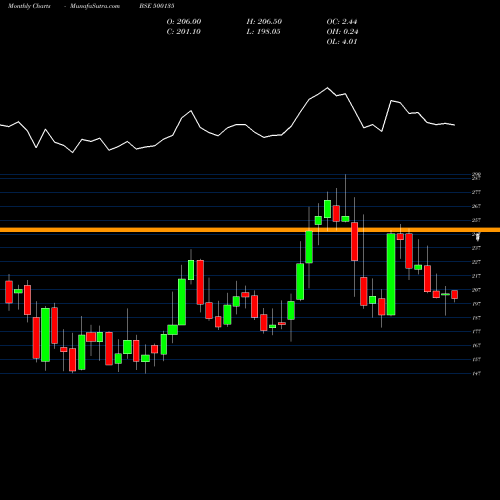Screen dimensions: 500x500
Task: Select the open value "O: 206.00"
Action: click(184, 22)
